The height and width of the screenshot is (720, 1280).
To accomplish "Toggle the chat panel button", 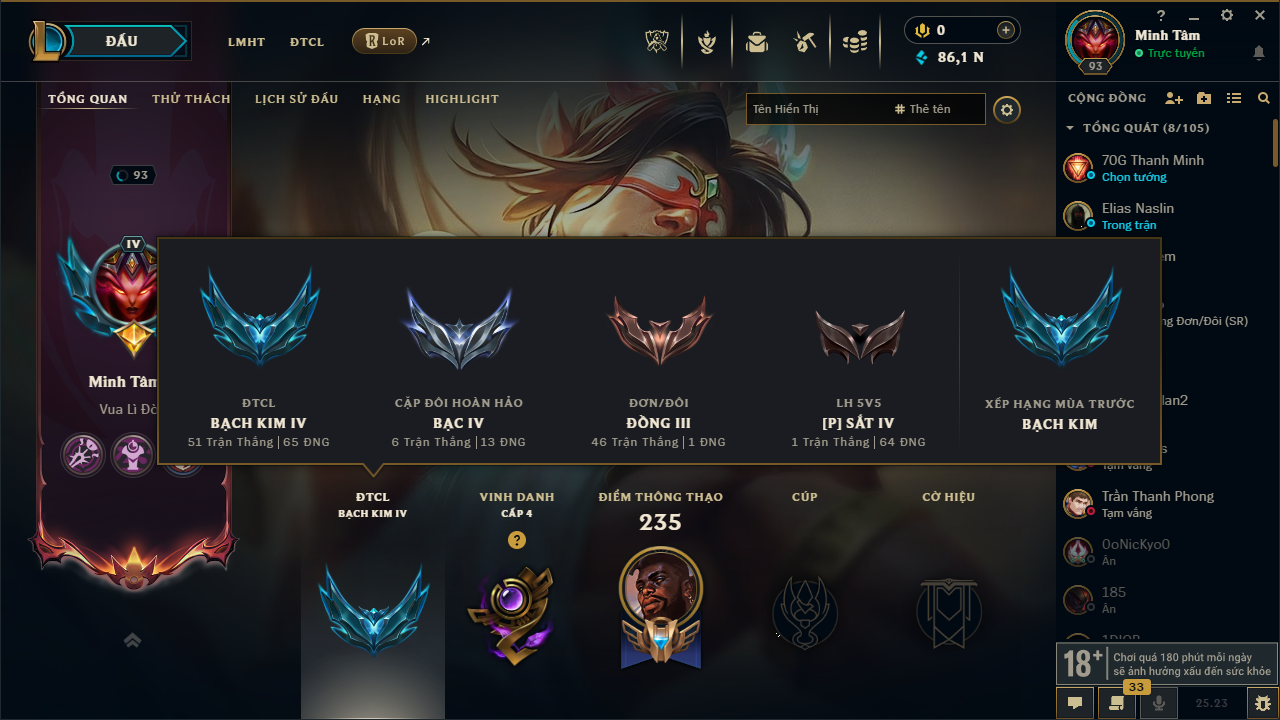I will [1075, 703].
